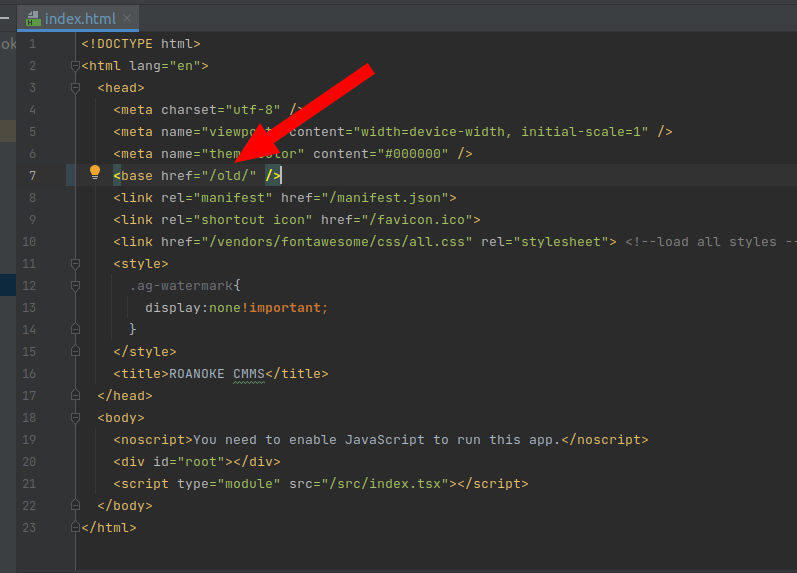Click fold end marker at closing head line 17
The image size is (797, 573).
tap(75, 395)
